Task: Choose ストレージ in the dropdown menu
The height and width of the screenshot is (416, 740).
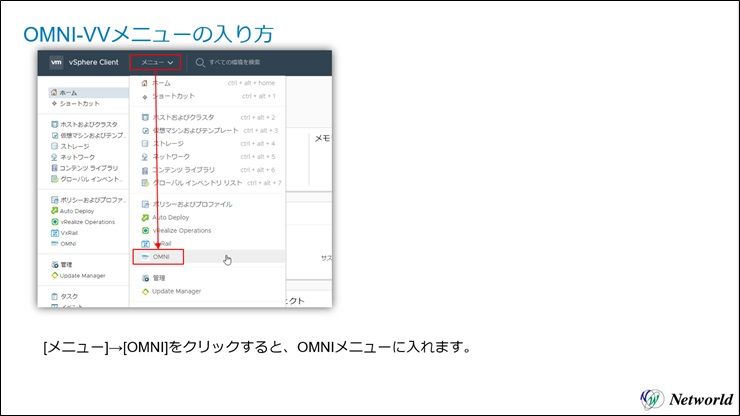Action: pyautogui.click(x=208, y=144)
